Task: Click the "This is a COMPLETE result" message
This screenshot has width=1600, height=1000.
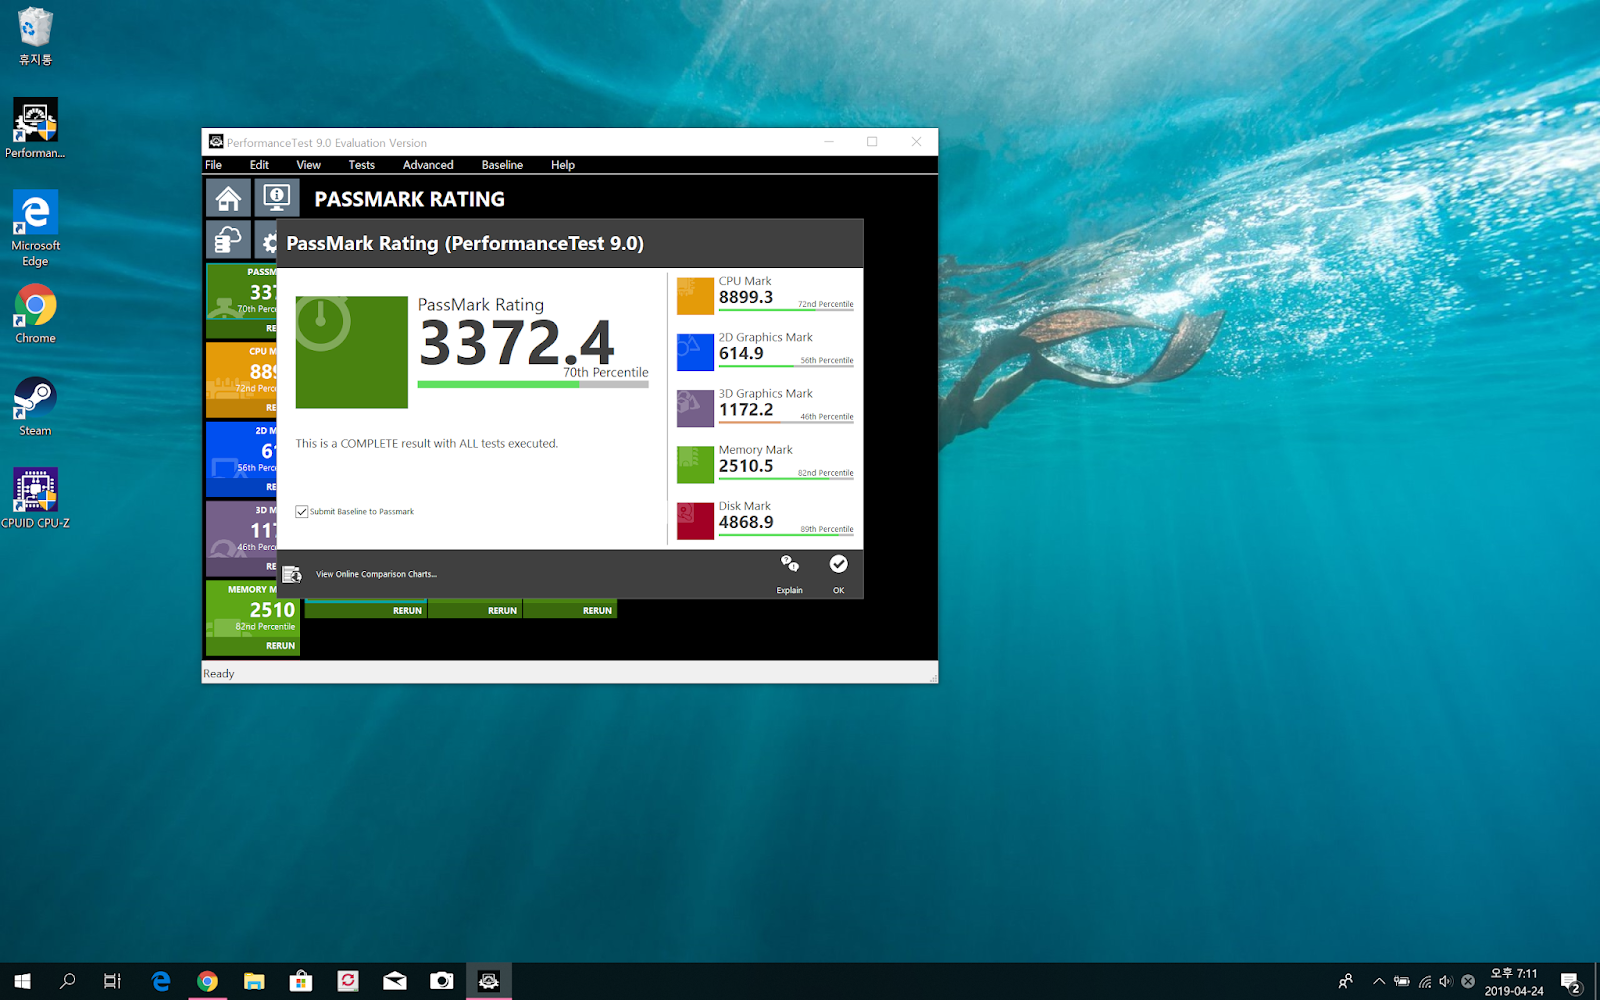Action: pos(427,443)
